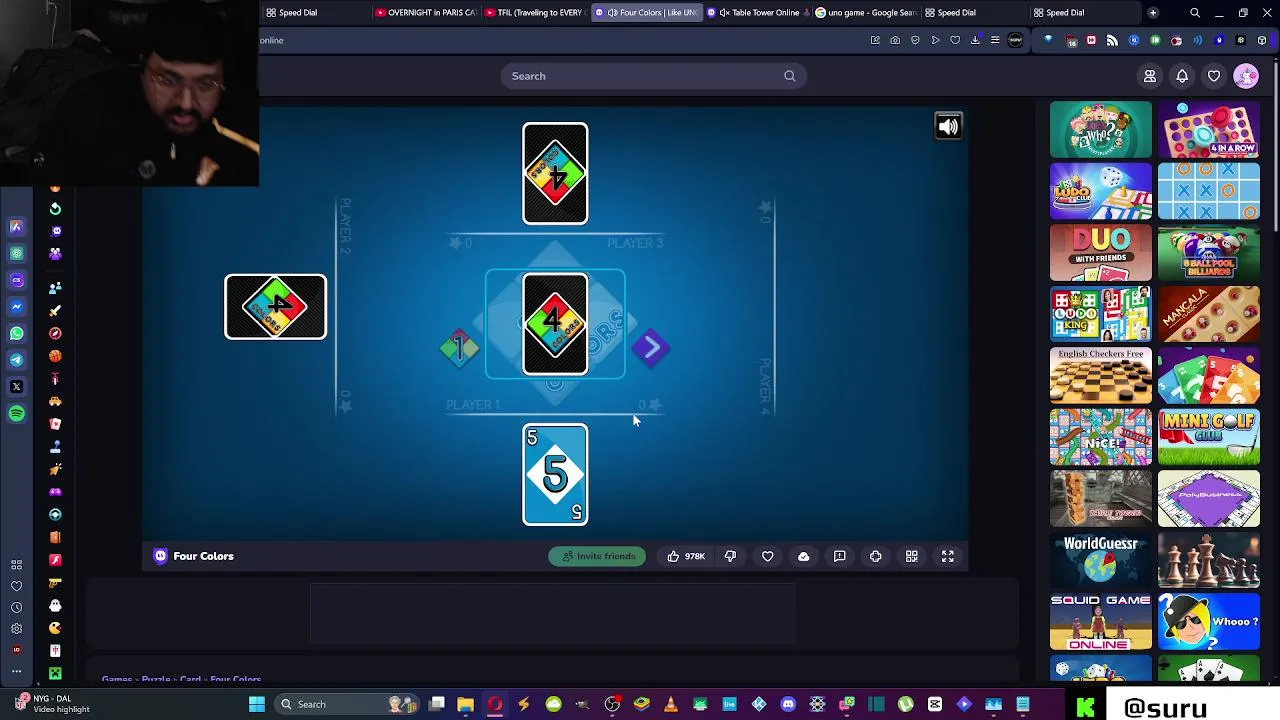The image size is (1280, 720).
Task: Switch to the OVERNIGHT in PARIS tab
Action: click(x=426, y=12)
